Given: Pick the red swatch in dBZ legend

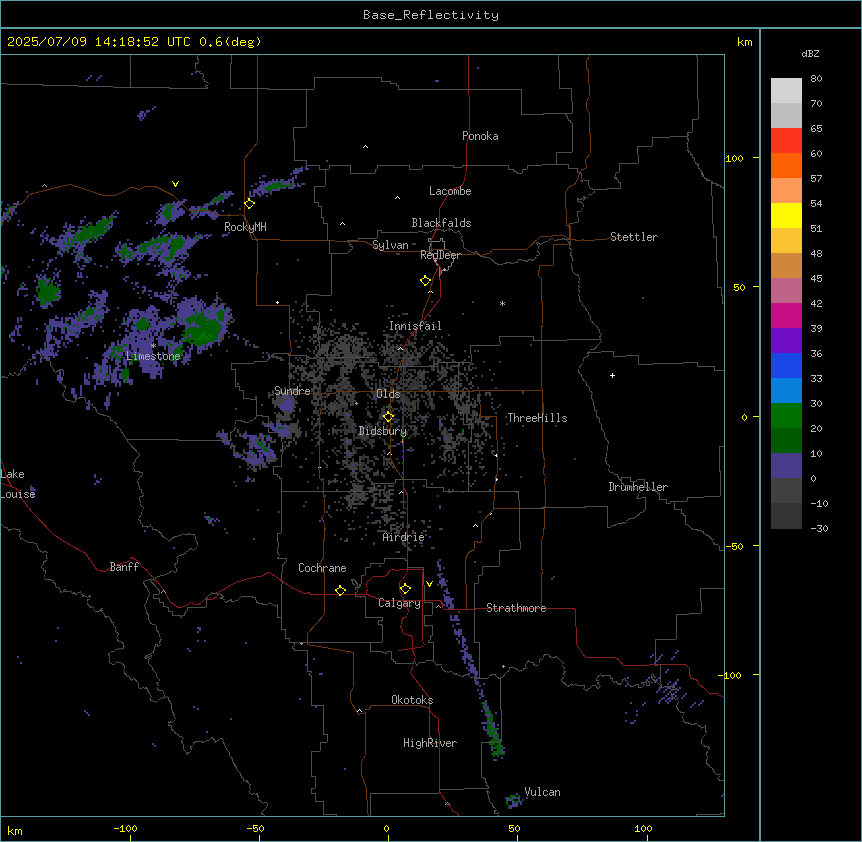Looking at the screenshot, I should tap(786, 141).
